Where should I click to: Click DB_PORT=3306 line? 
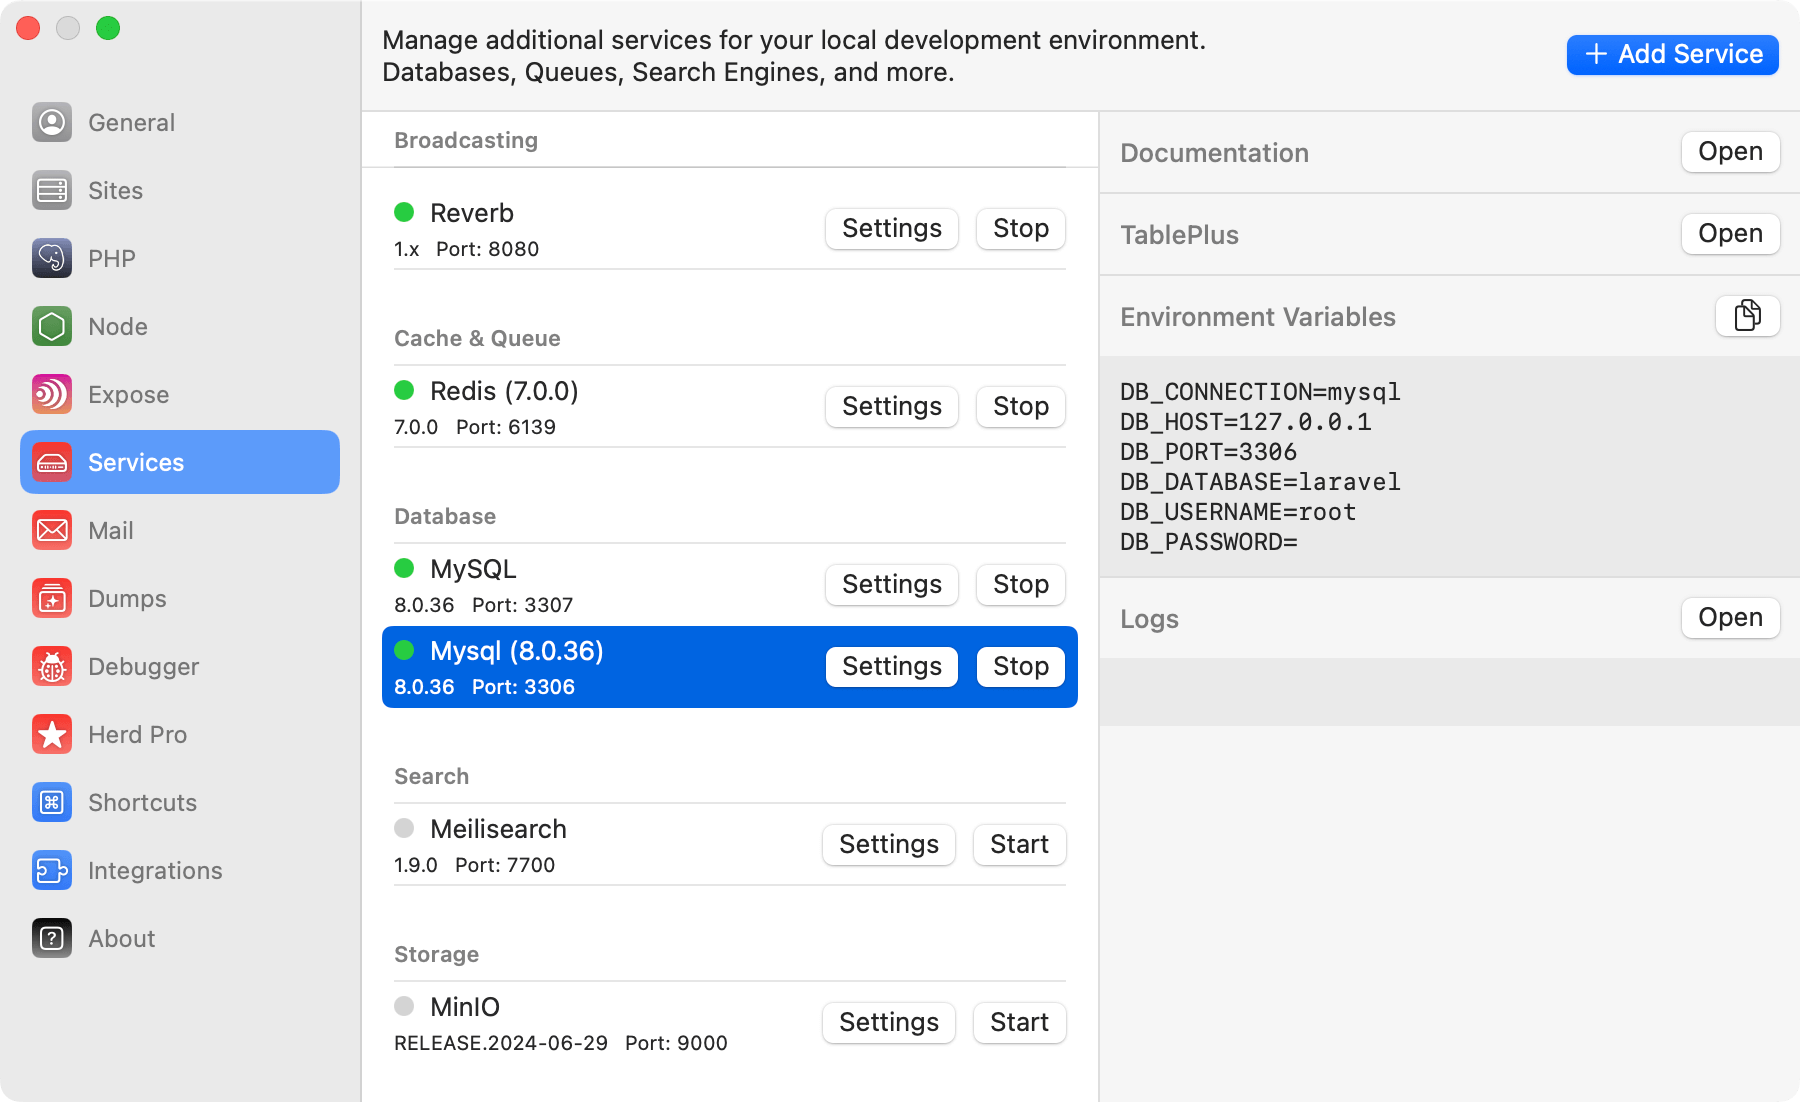(x=1208, y=452)
